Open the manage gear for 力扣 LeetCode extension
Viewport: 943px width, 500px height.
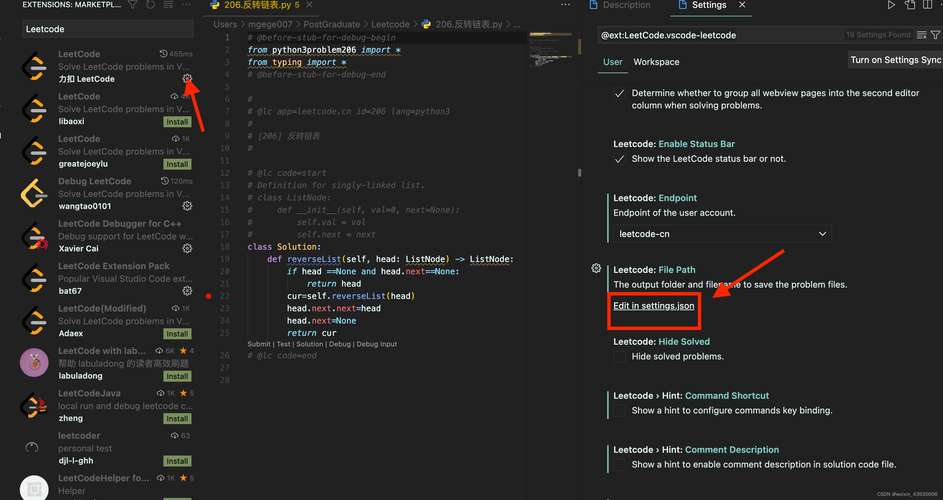pyautogui.click(x=187, y=79)
